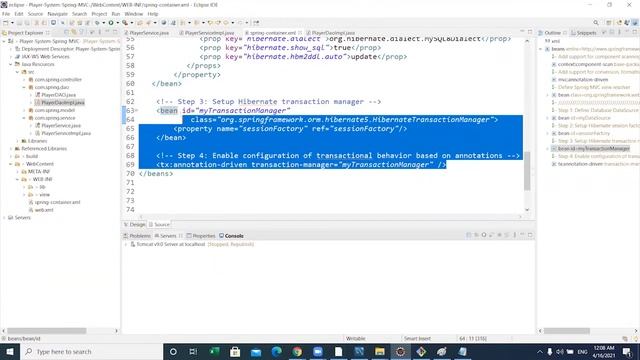Maximize the Project Explorer panel
The image size is (640, 360).
point(115,32)
